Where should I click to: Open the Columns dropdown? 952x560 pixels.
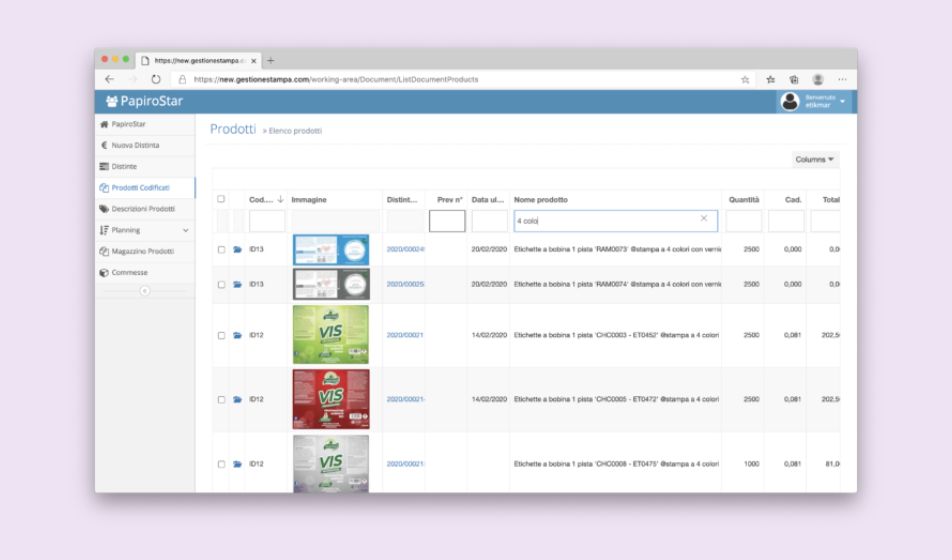click(814, 160)
